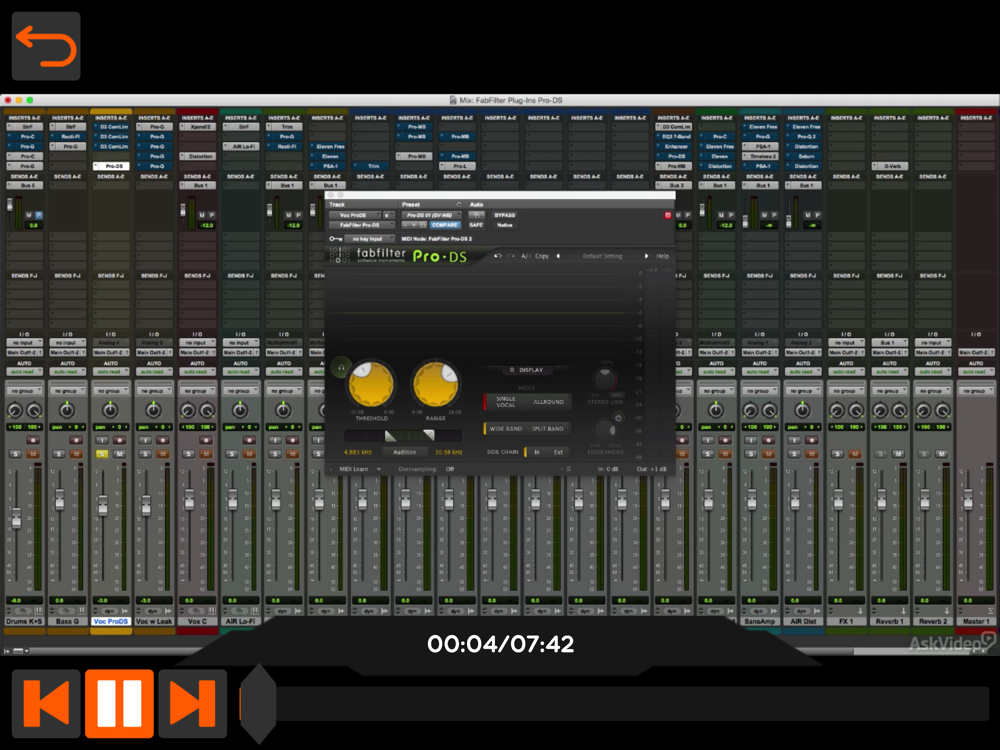1000x750 pixels.
Task: Open the Voc ProDS track selector
Action: click(x=355, y=215)
